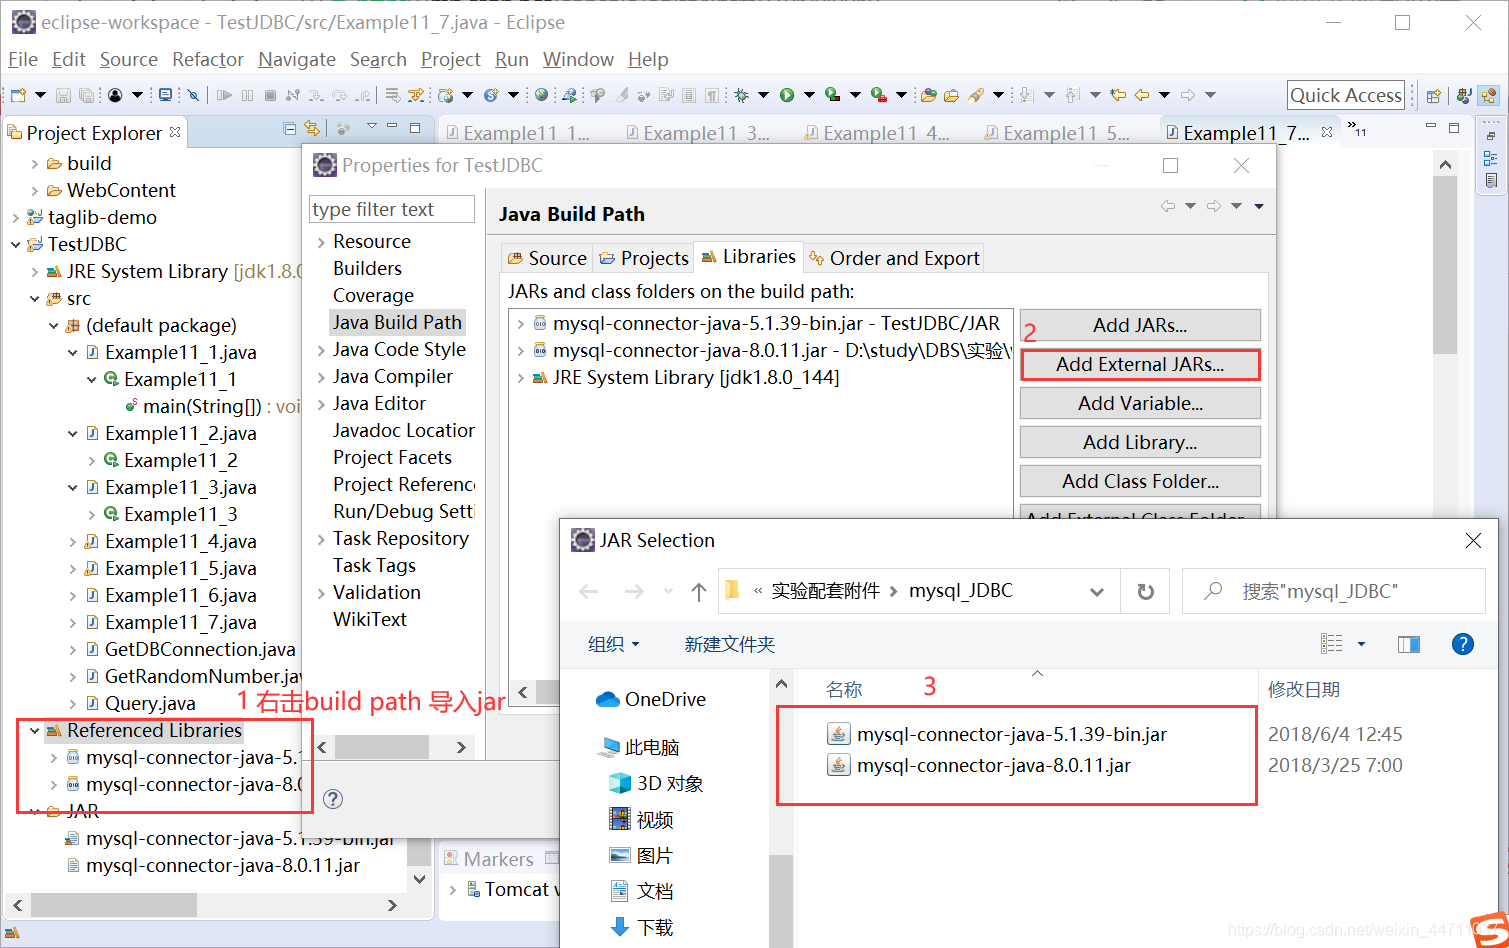Image resolution: width=1509 pixels, height=948 pixels.
Task: Close the Project Explorer view tab
Action: click(x=176, y=132)
